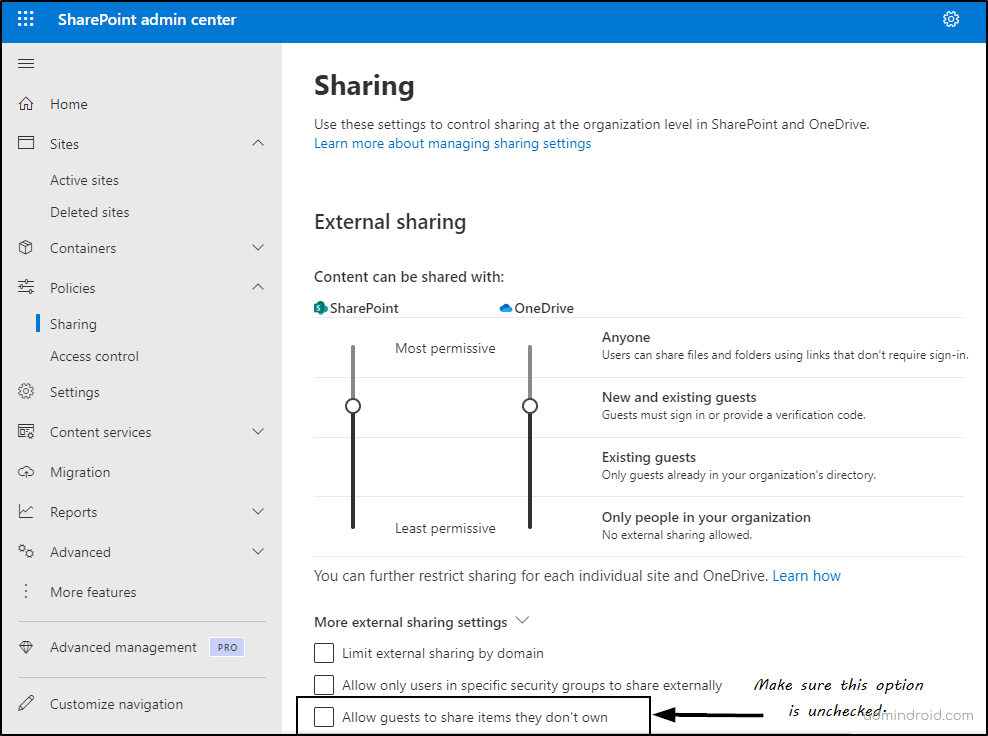Open the app launcher waffle icon

coord(26,19)
